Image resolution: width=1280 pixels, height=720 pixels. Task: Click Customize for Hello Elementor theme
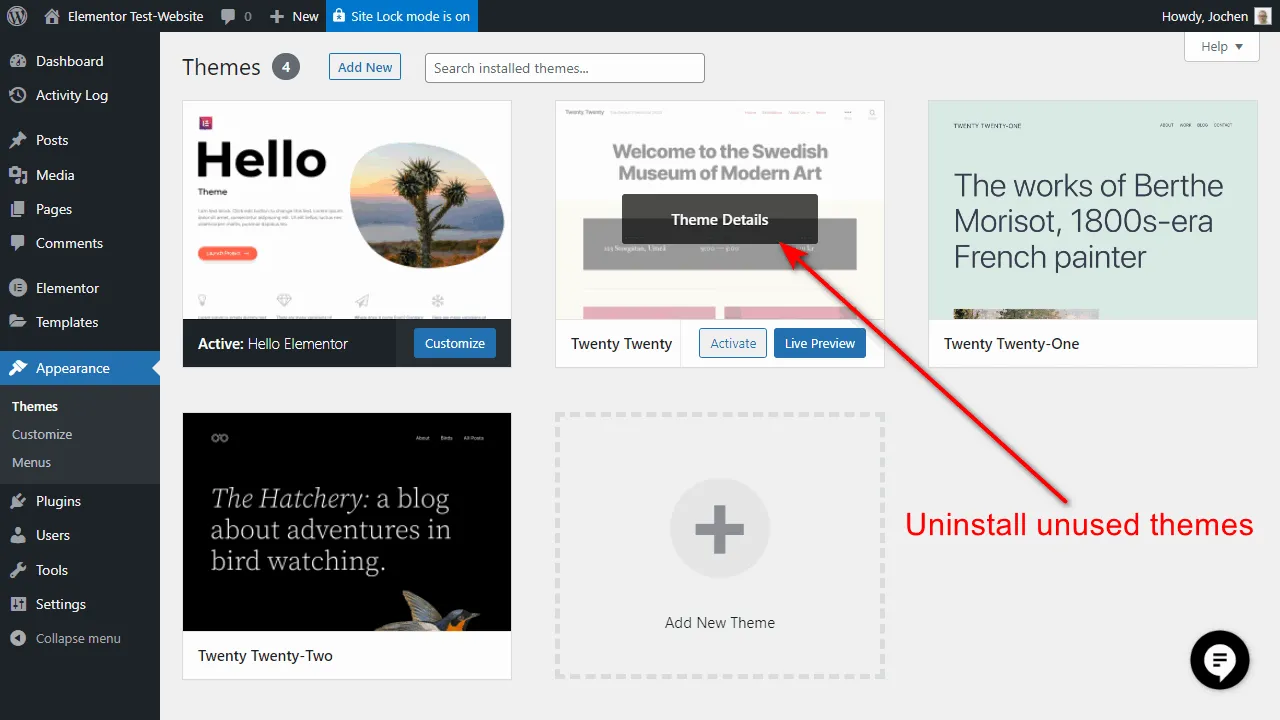click(455, 343)
